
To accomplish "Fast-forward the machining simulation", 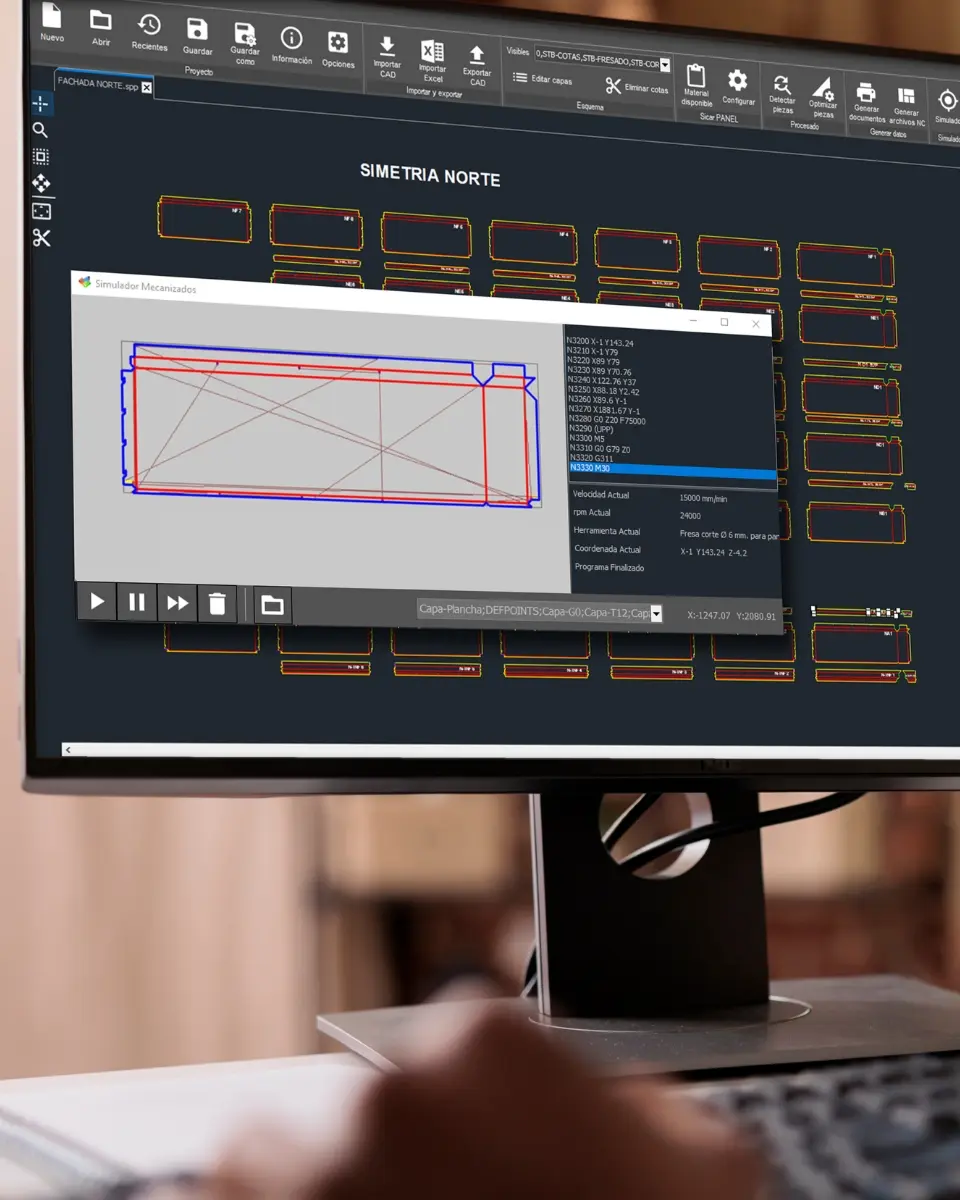I will pos(177,603).
